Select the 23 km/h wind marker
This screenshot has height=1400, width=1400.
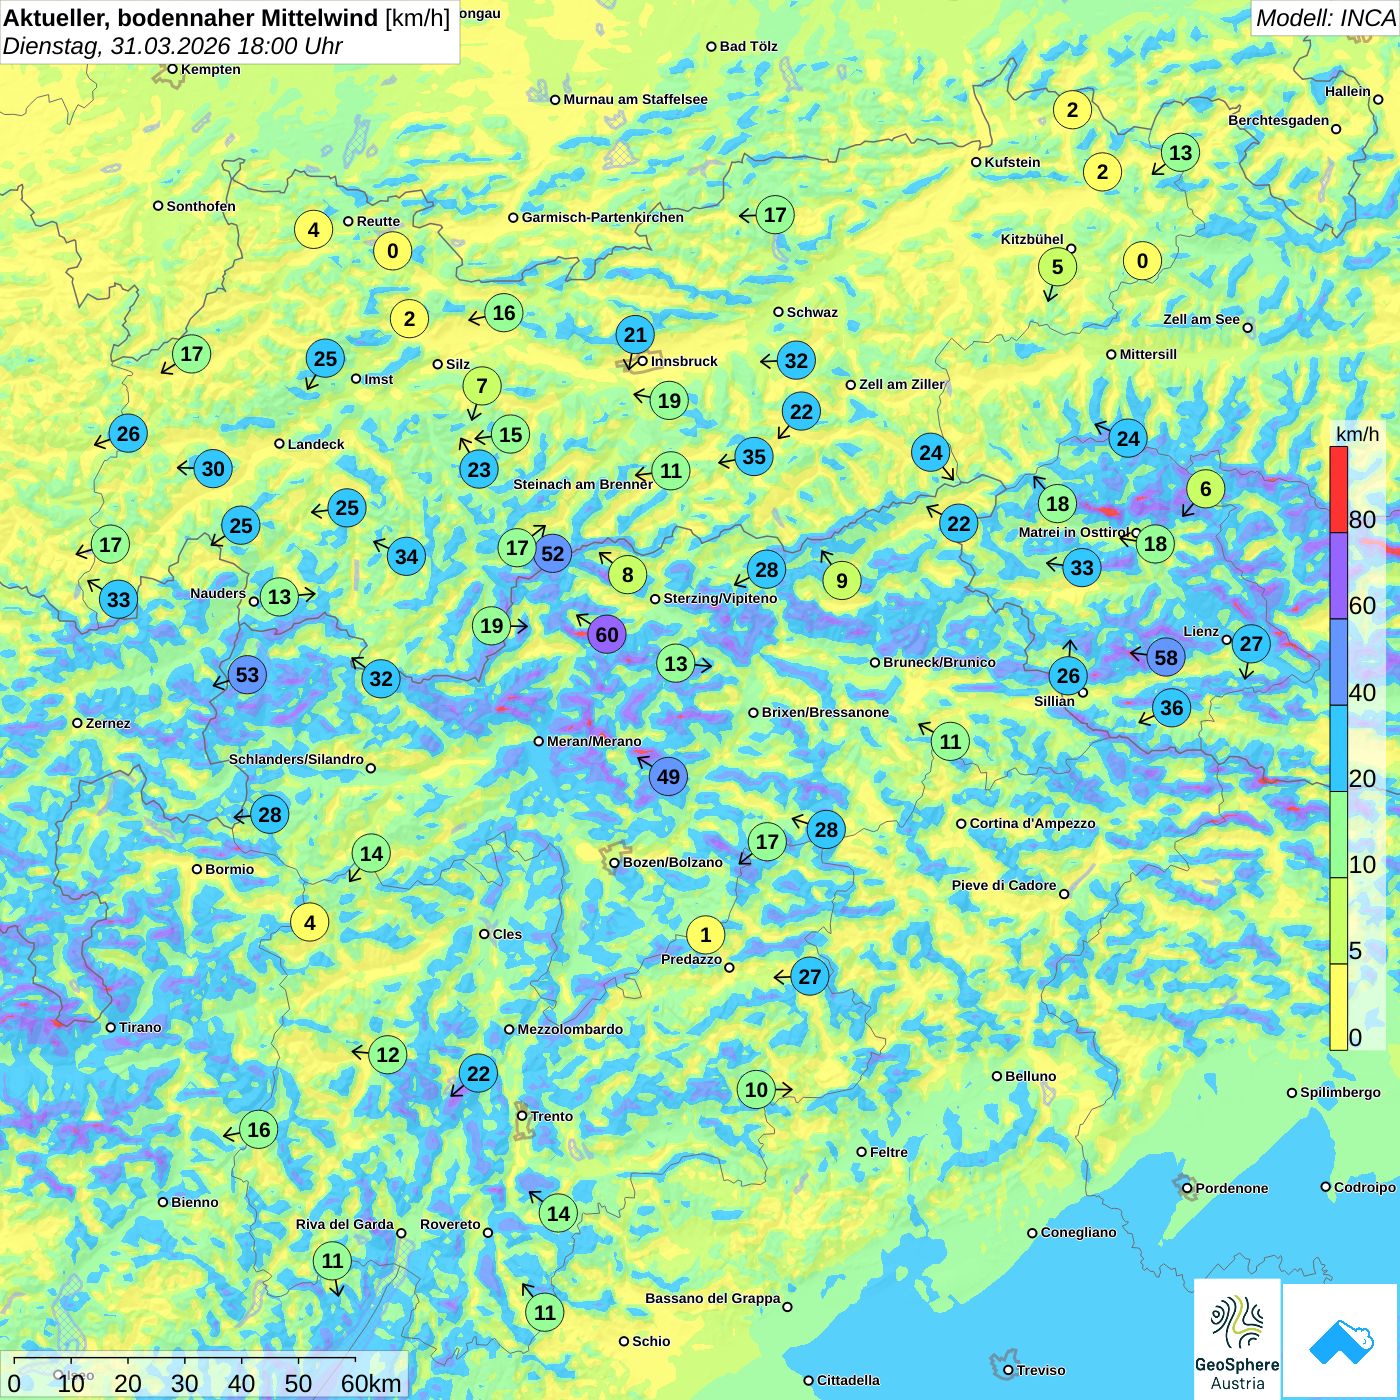479,469
